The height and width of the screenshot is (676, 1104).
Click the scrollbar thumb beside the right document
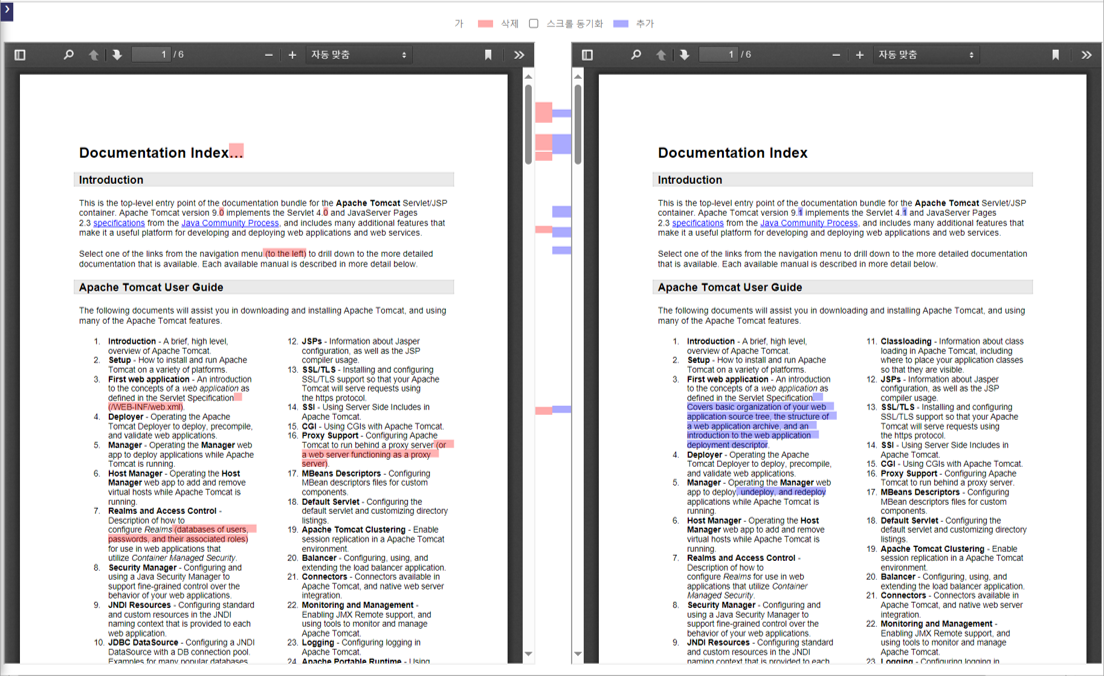pos(578,125)
